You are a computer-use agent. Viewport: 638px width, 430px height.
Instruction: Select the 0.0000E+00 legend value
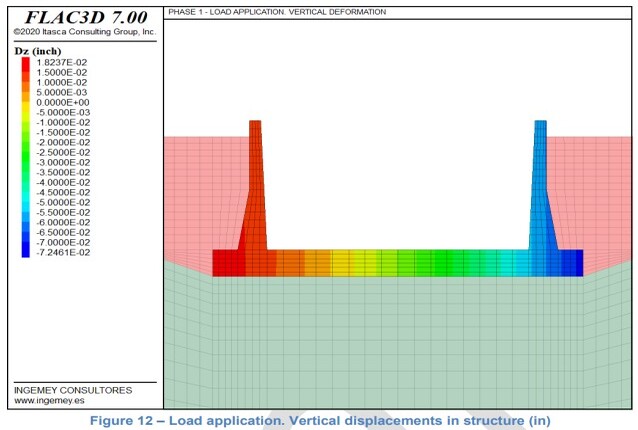tap(63, 102)
